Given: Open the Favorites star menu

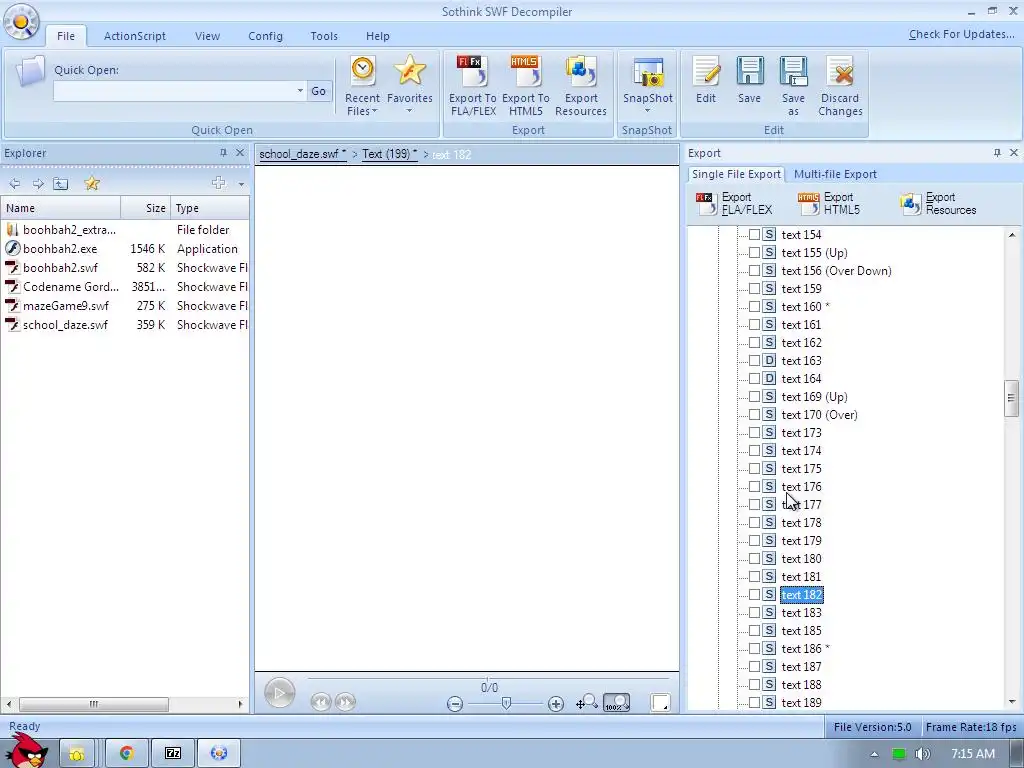Looking at the screenshot, I should [x=409, y=85].
